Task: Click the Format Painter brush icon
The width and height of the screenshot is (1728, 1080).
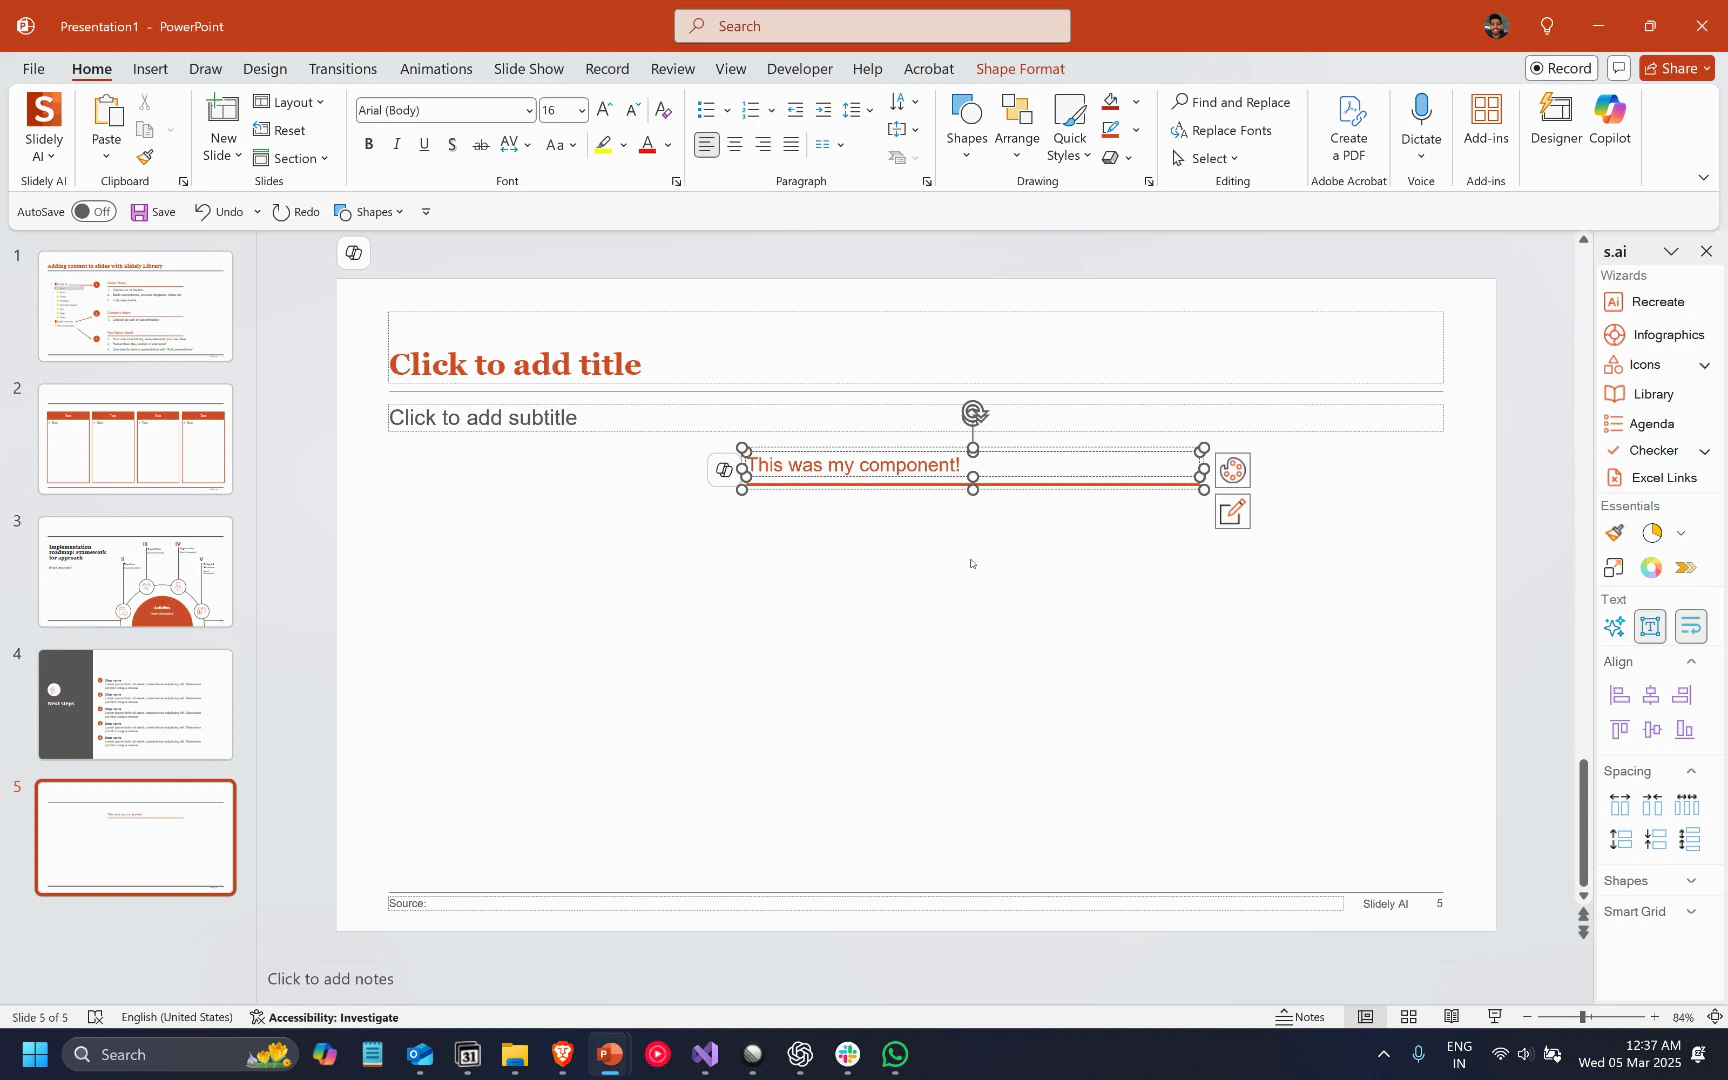Action: (145, 157)
